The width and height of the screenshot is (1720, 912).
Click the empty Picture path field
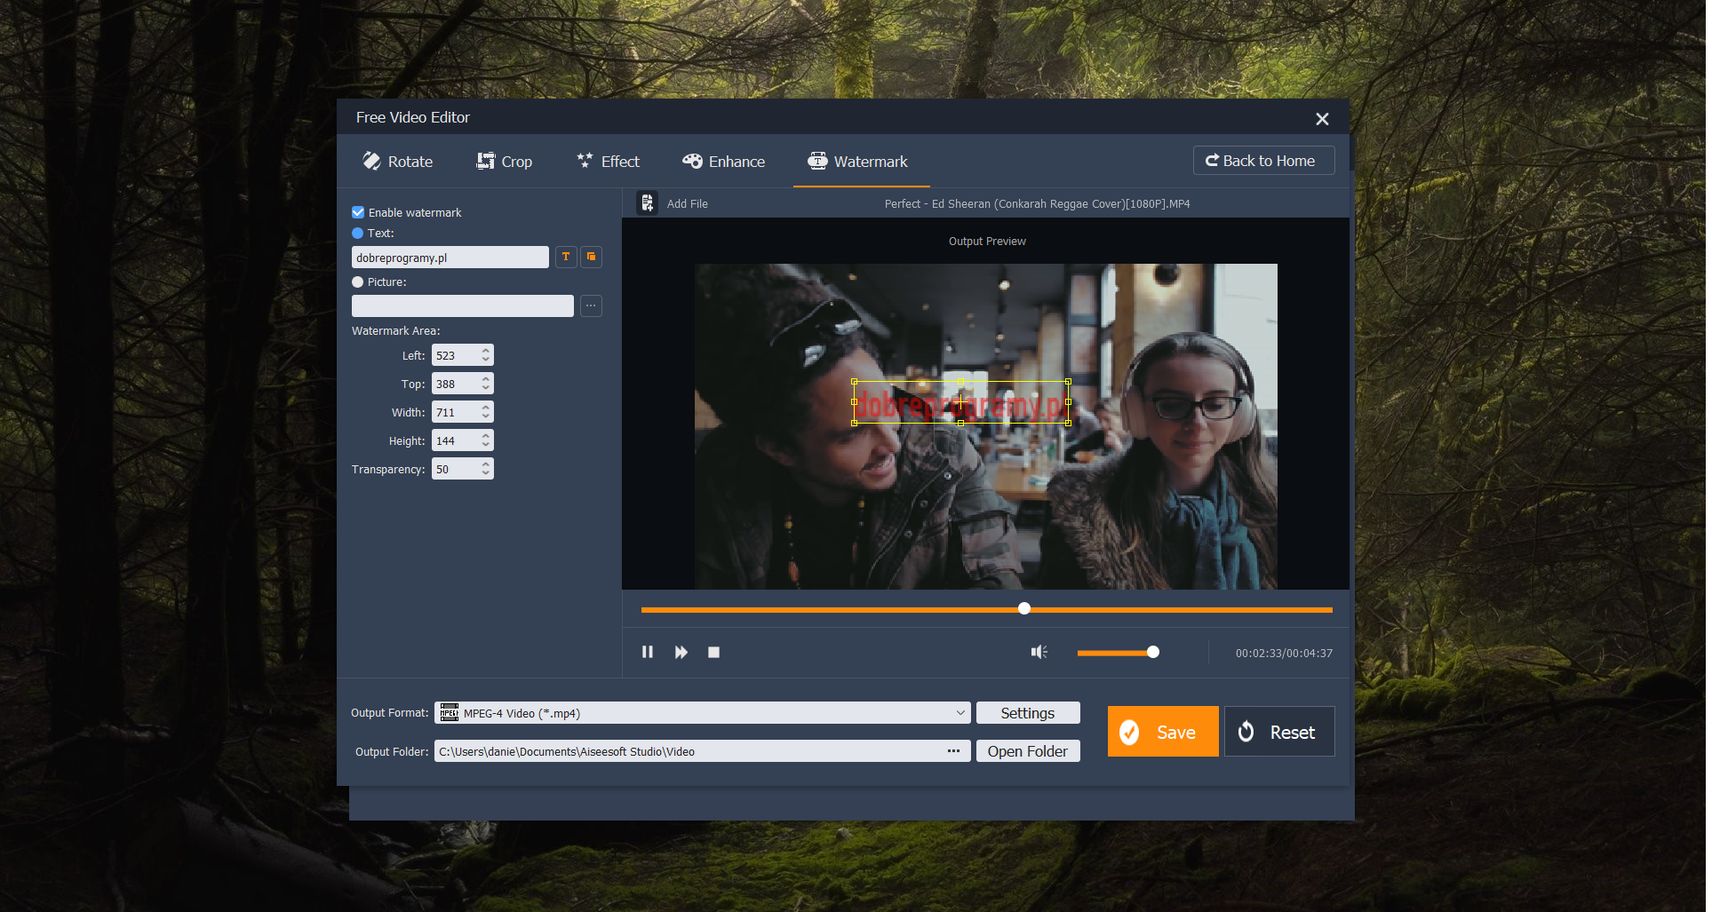463,306
